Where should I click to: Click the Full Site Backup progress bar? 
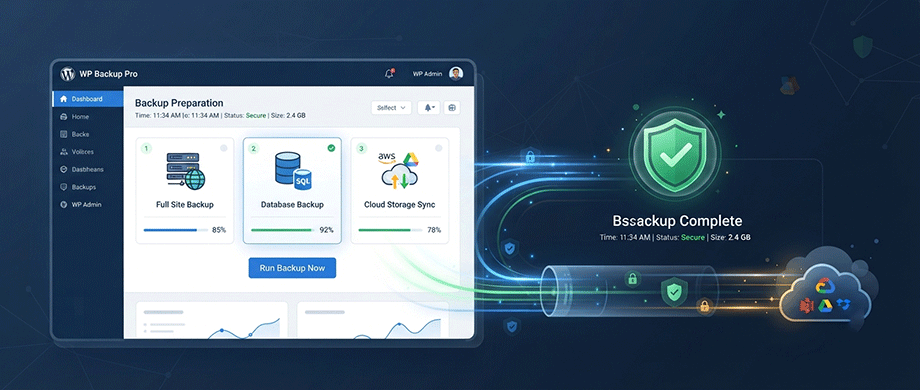coord(175,230)
